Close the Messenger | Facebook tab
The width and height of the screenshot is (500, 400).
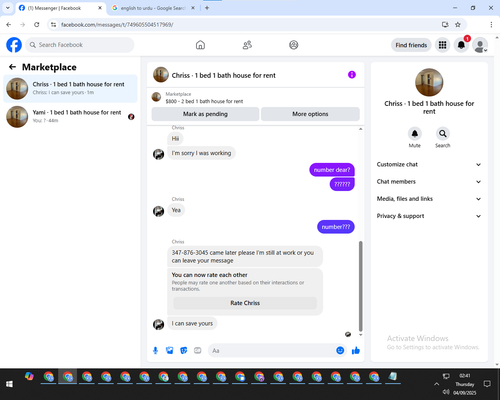(x=100, y=8)
